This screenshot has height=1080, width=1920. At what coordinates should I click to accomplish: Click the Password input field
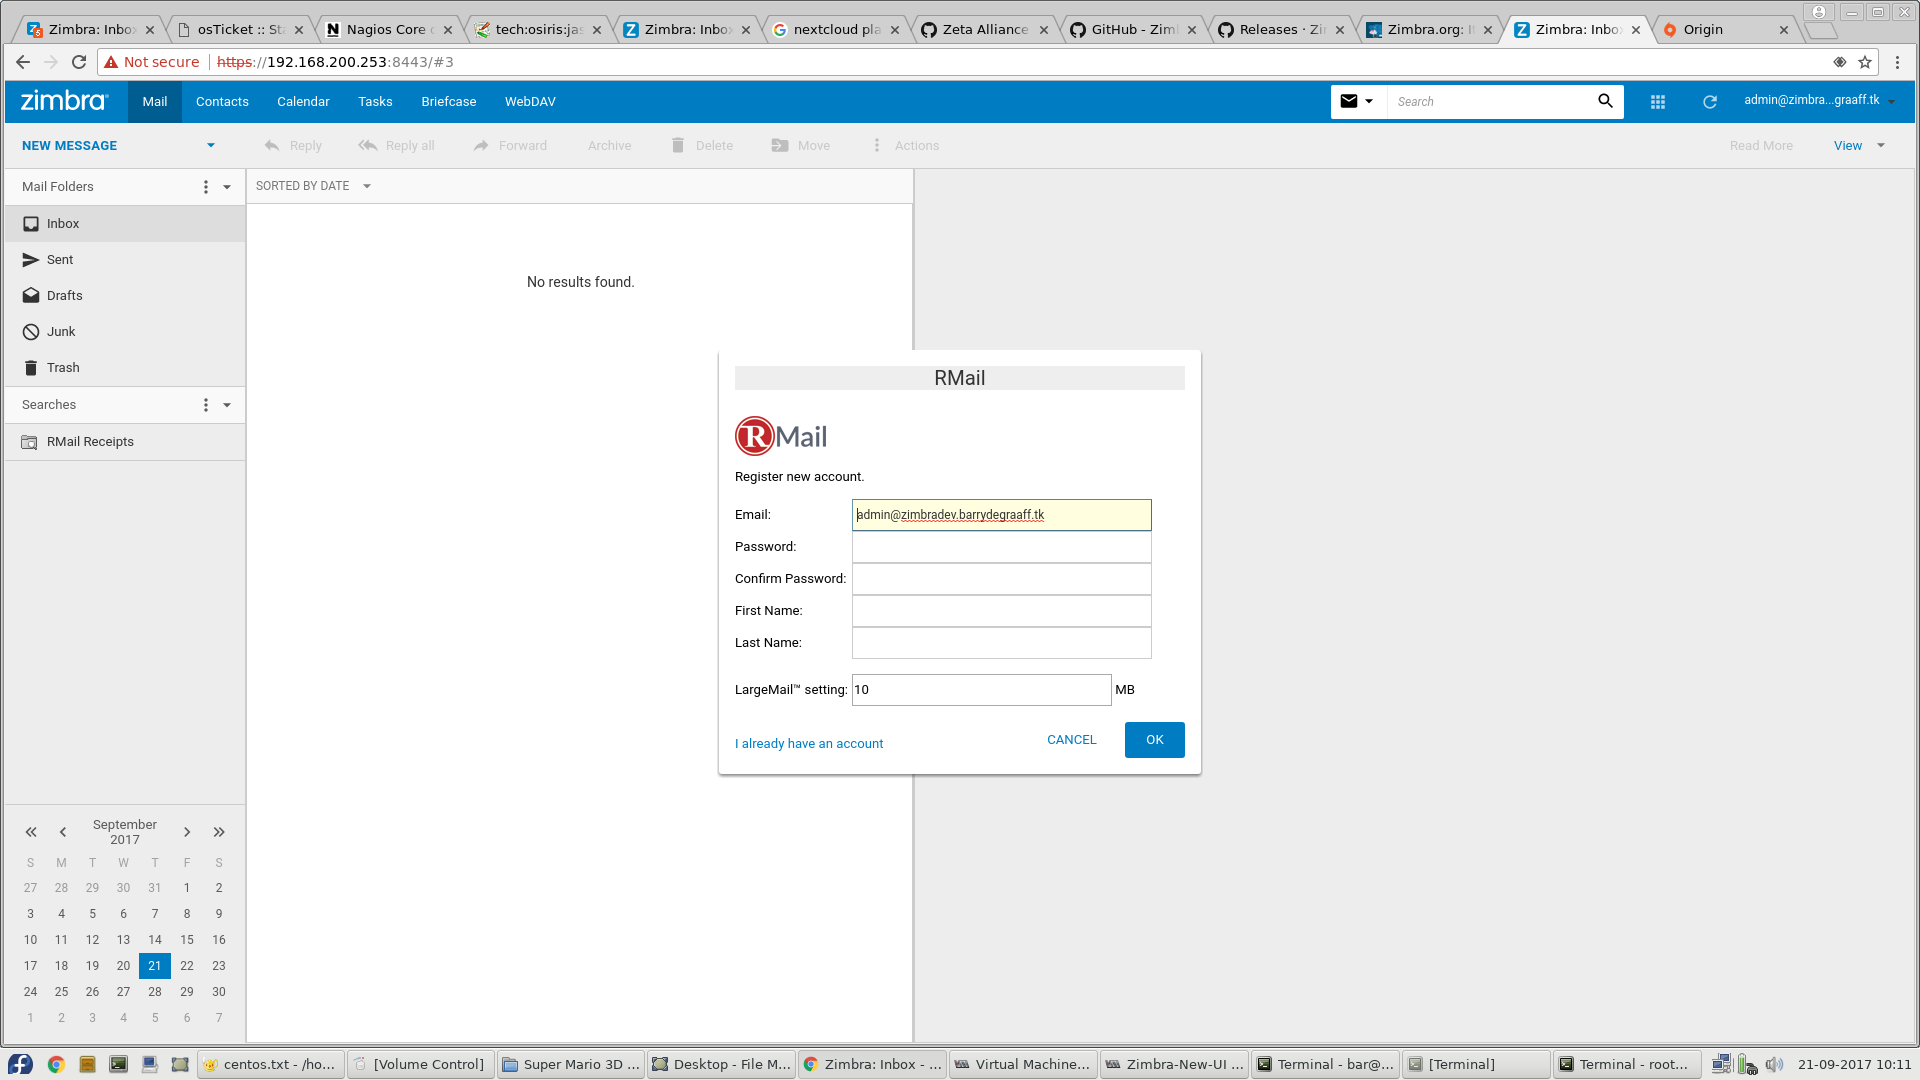click(x=1001, y=547)
